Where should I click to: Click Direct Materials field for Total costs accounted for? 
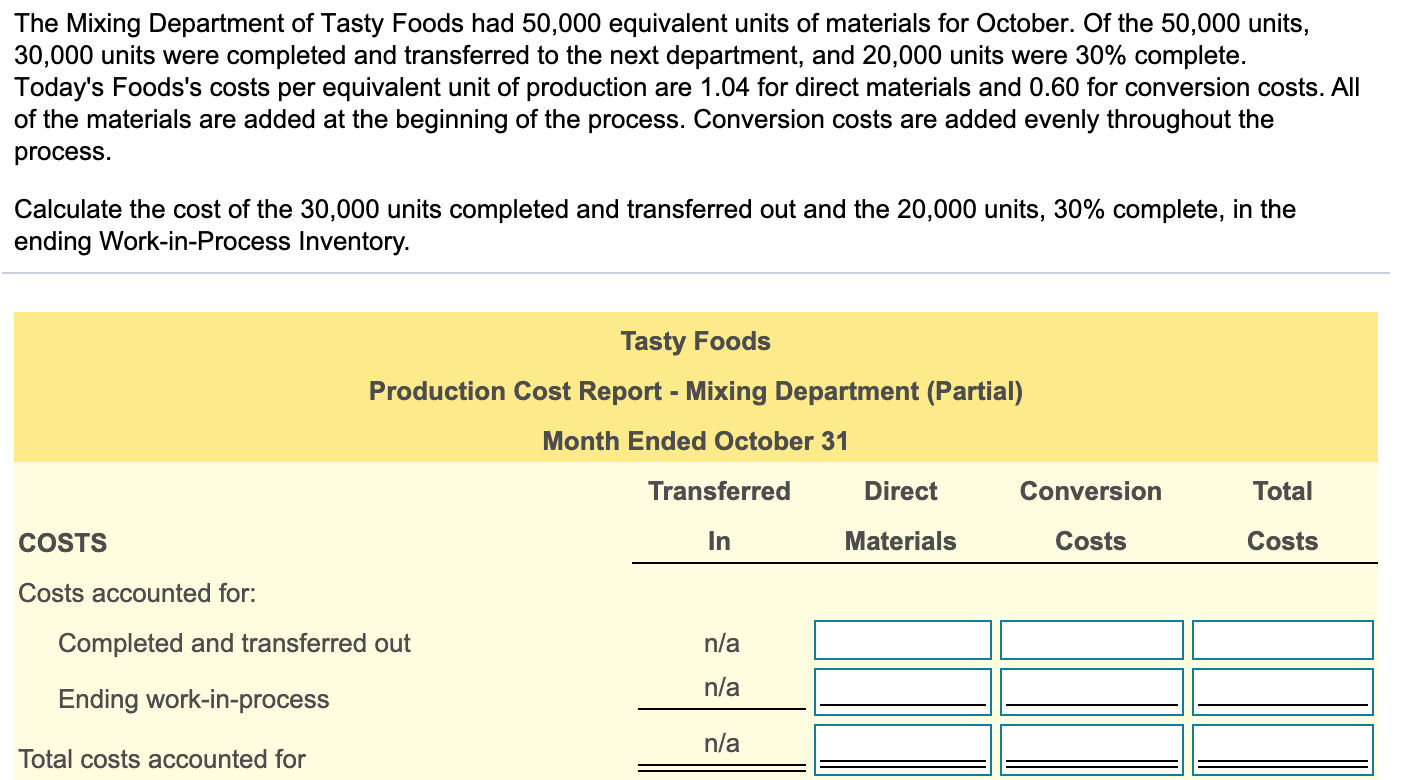coord(902,750)
